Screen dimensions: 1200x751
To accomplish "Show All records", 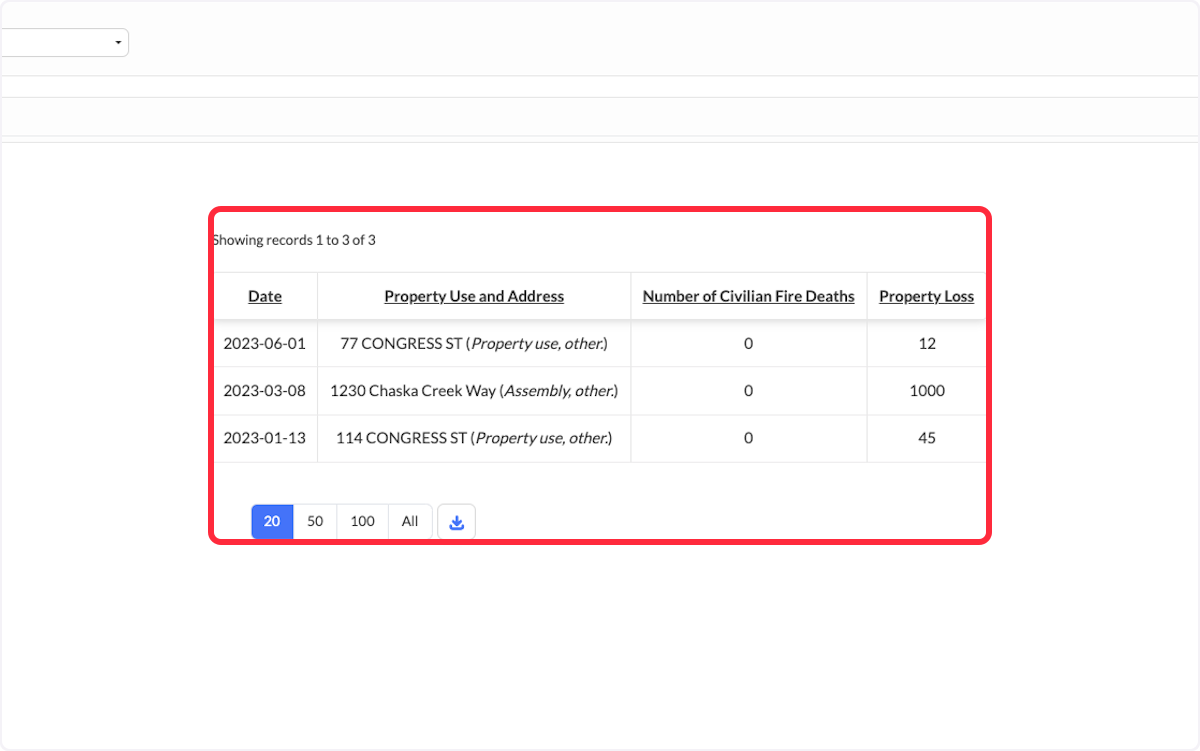I will point(410,522).
